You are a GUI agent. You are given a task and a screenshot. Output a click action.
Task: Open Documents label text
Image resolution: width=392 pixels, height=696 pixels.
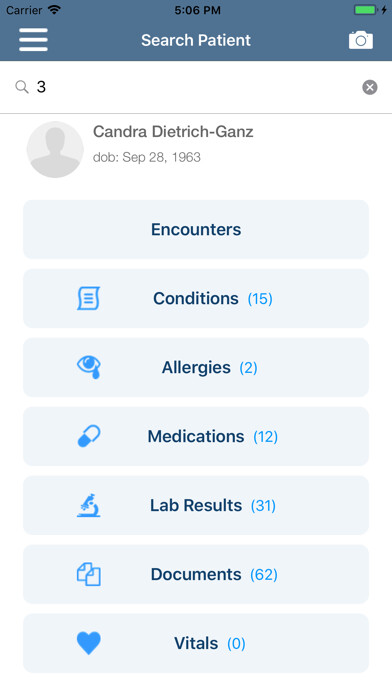[x=196, y=574]
